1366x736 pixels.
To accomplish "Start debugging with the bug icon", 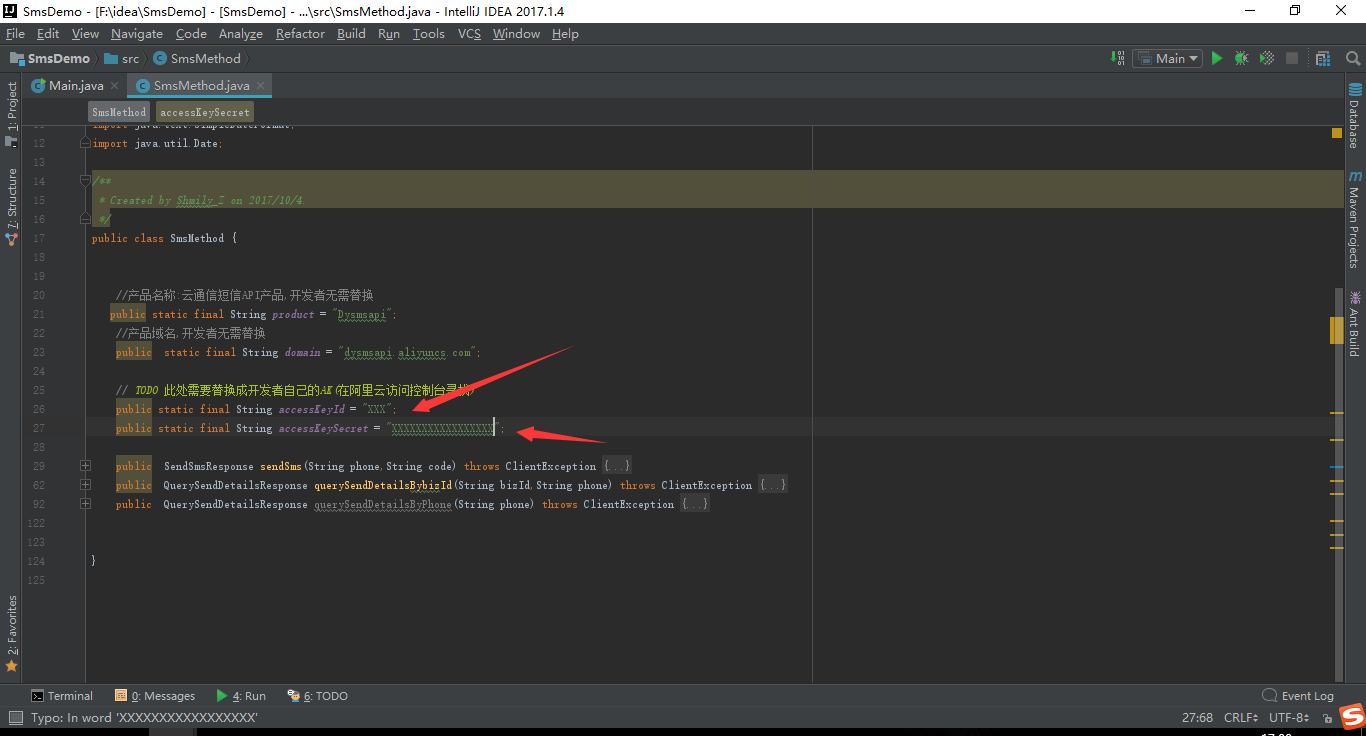I will (1241, 58).
